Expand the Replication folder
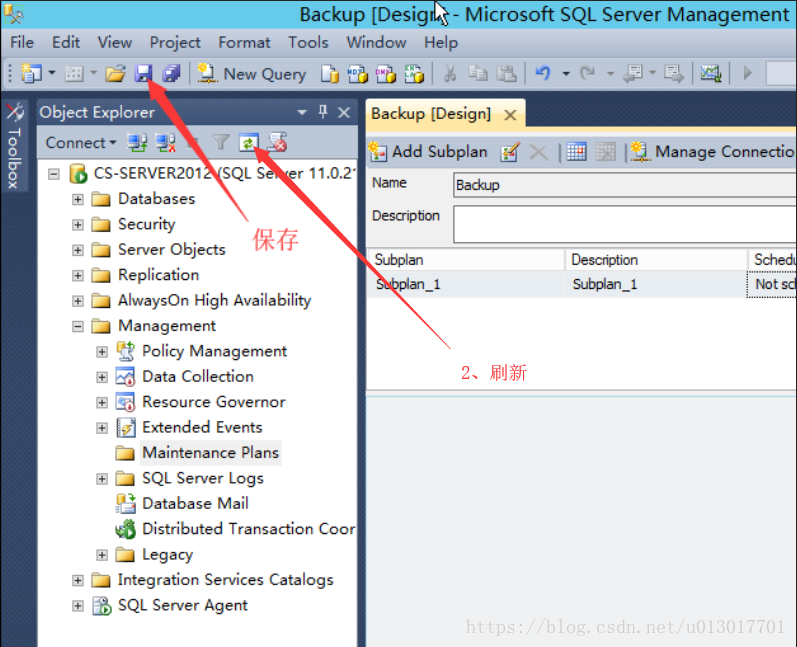The width and height of the screenshot is (797, 647). click(x=78, y=275)
